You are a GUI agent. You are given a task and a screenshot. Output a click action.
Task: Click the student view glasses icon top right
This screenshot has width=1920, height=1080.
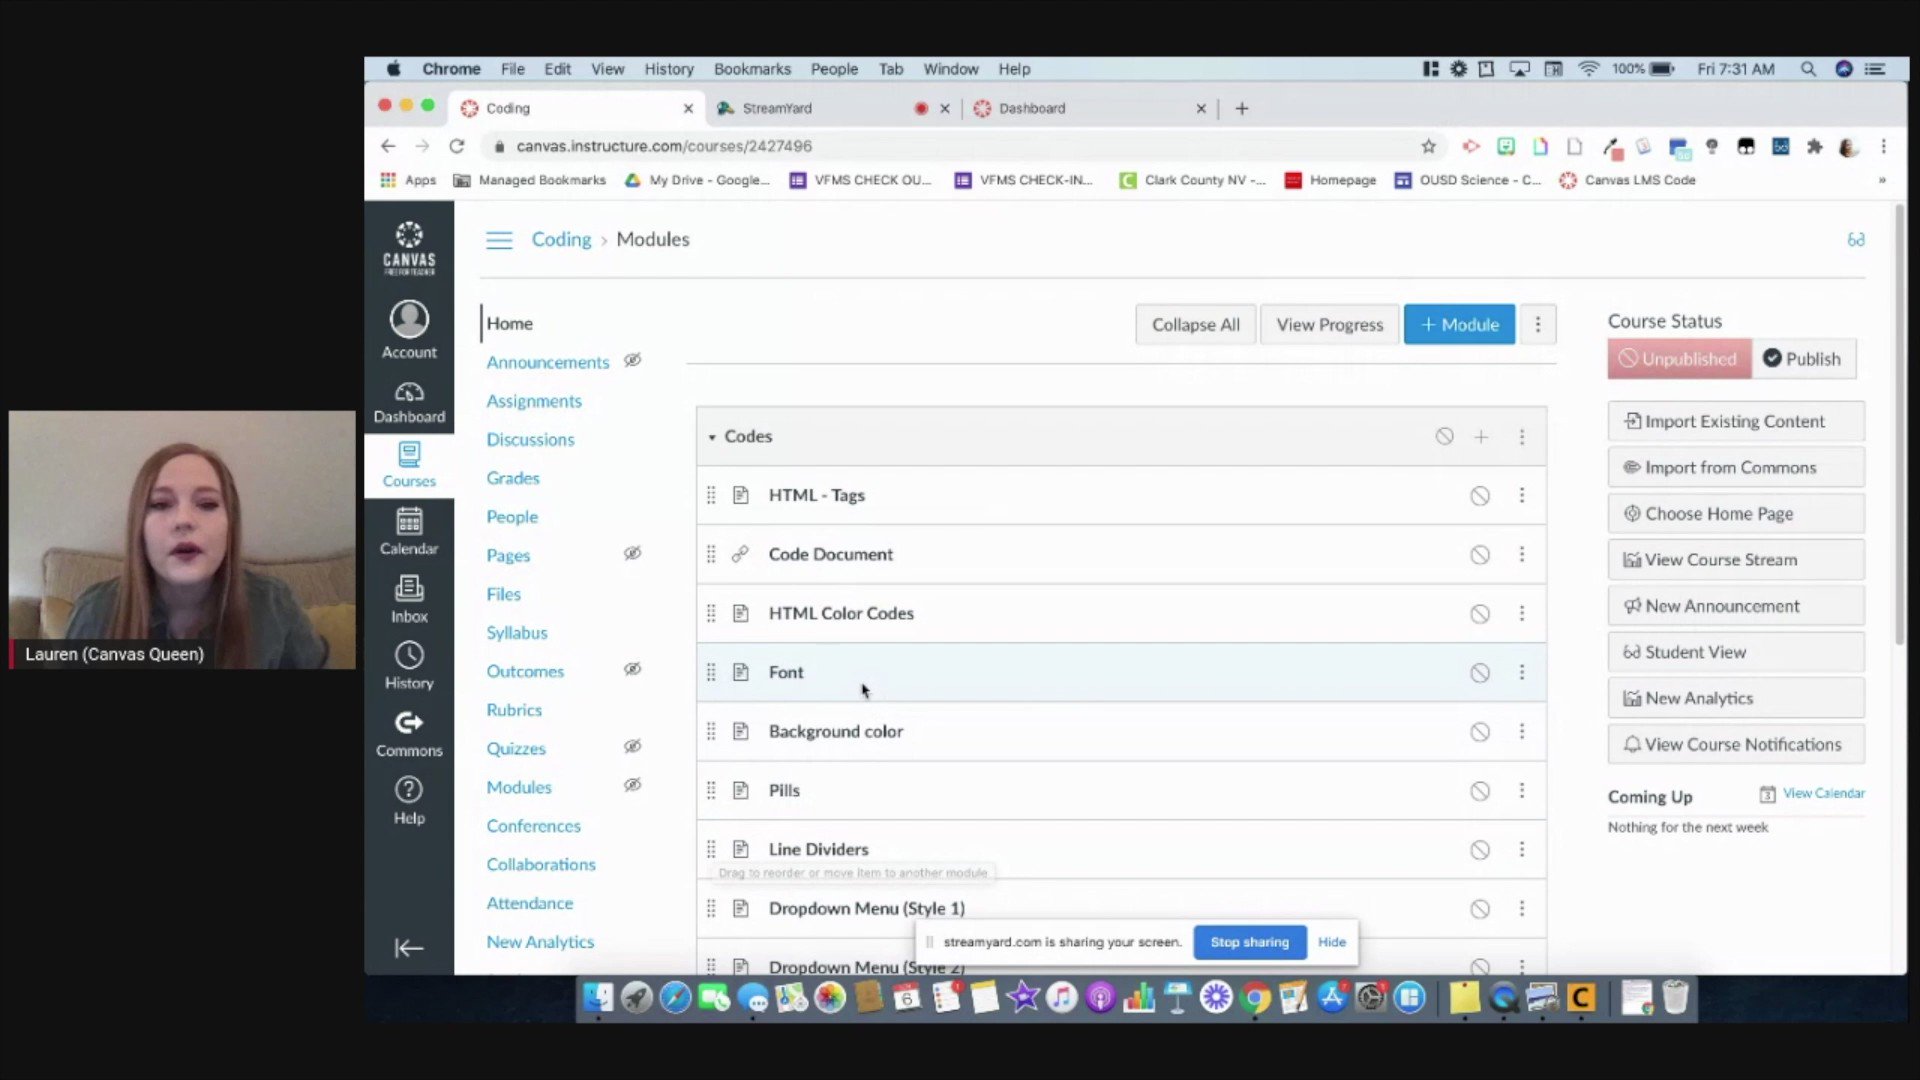1856,240
